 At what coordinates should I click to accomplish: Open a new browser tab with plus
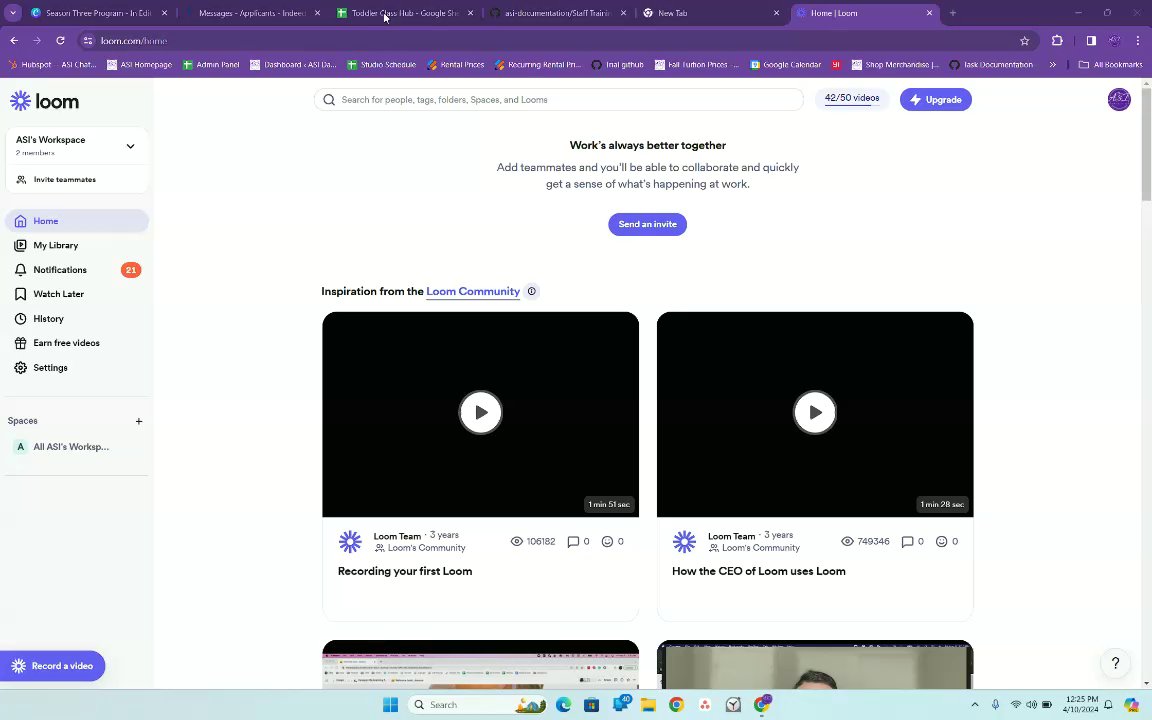[x=953, y=13]
